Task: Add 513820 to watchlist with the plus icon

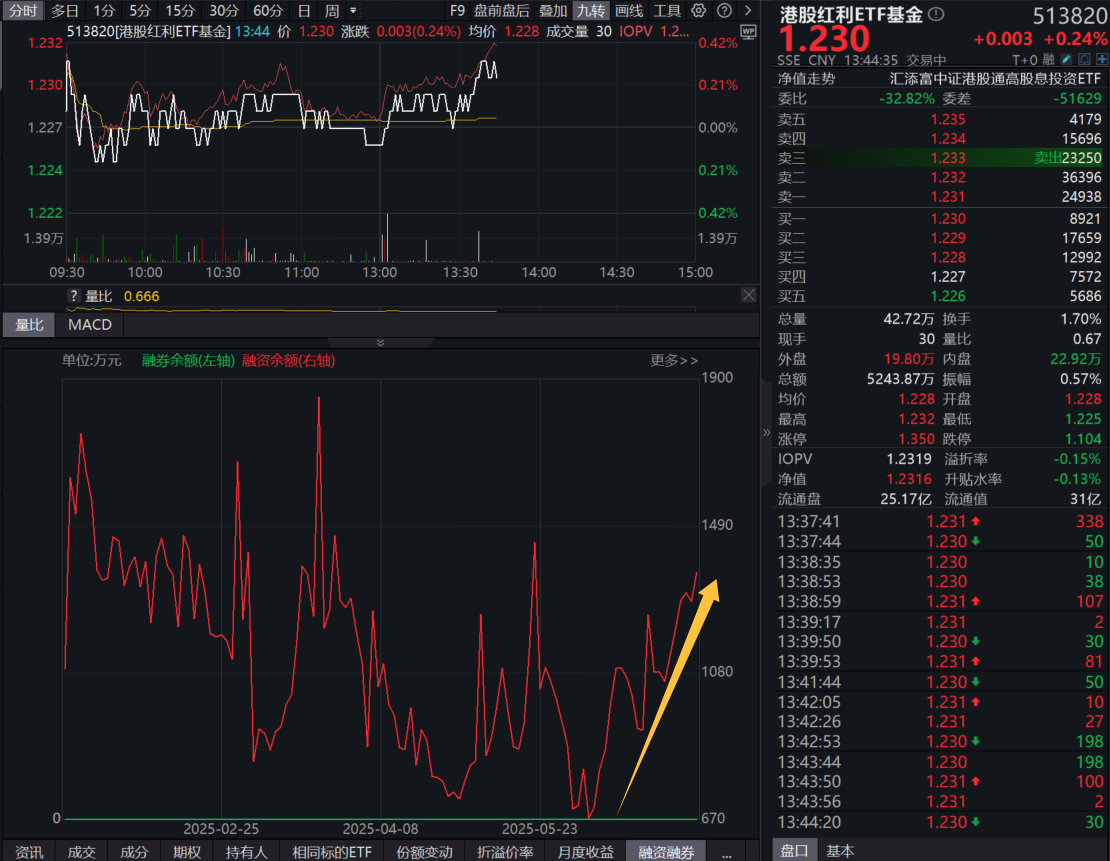Action: click(x=1102, y=59)
